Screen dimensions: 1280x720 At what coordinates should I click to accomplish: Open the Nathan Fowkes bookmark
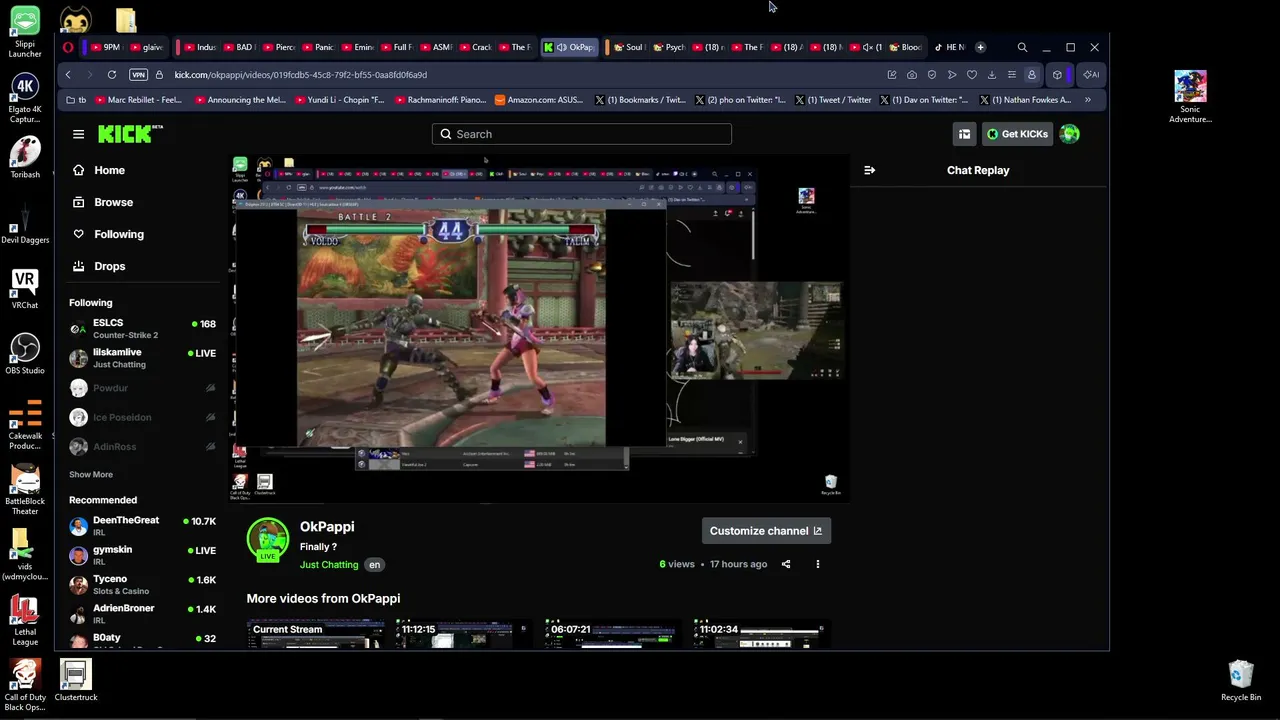[x=1025, y=100]
